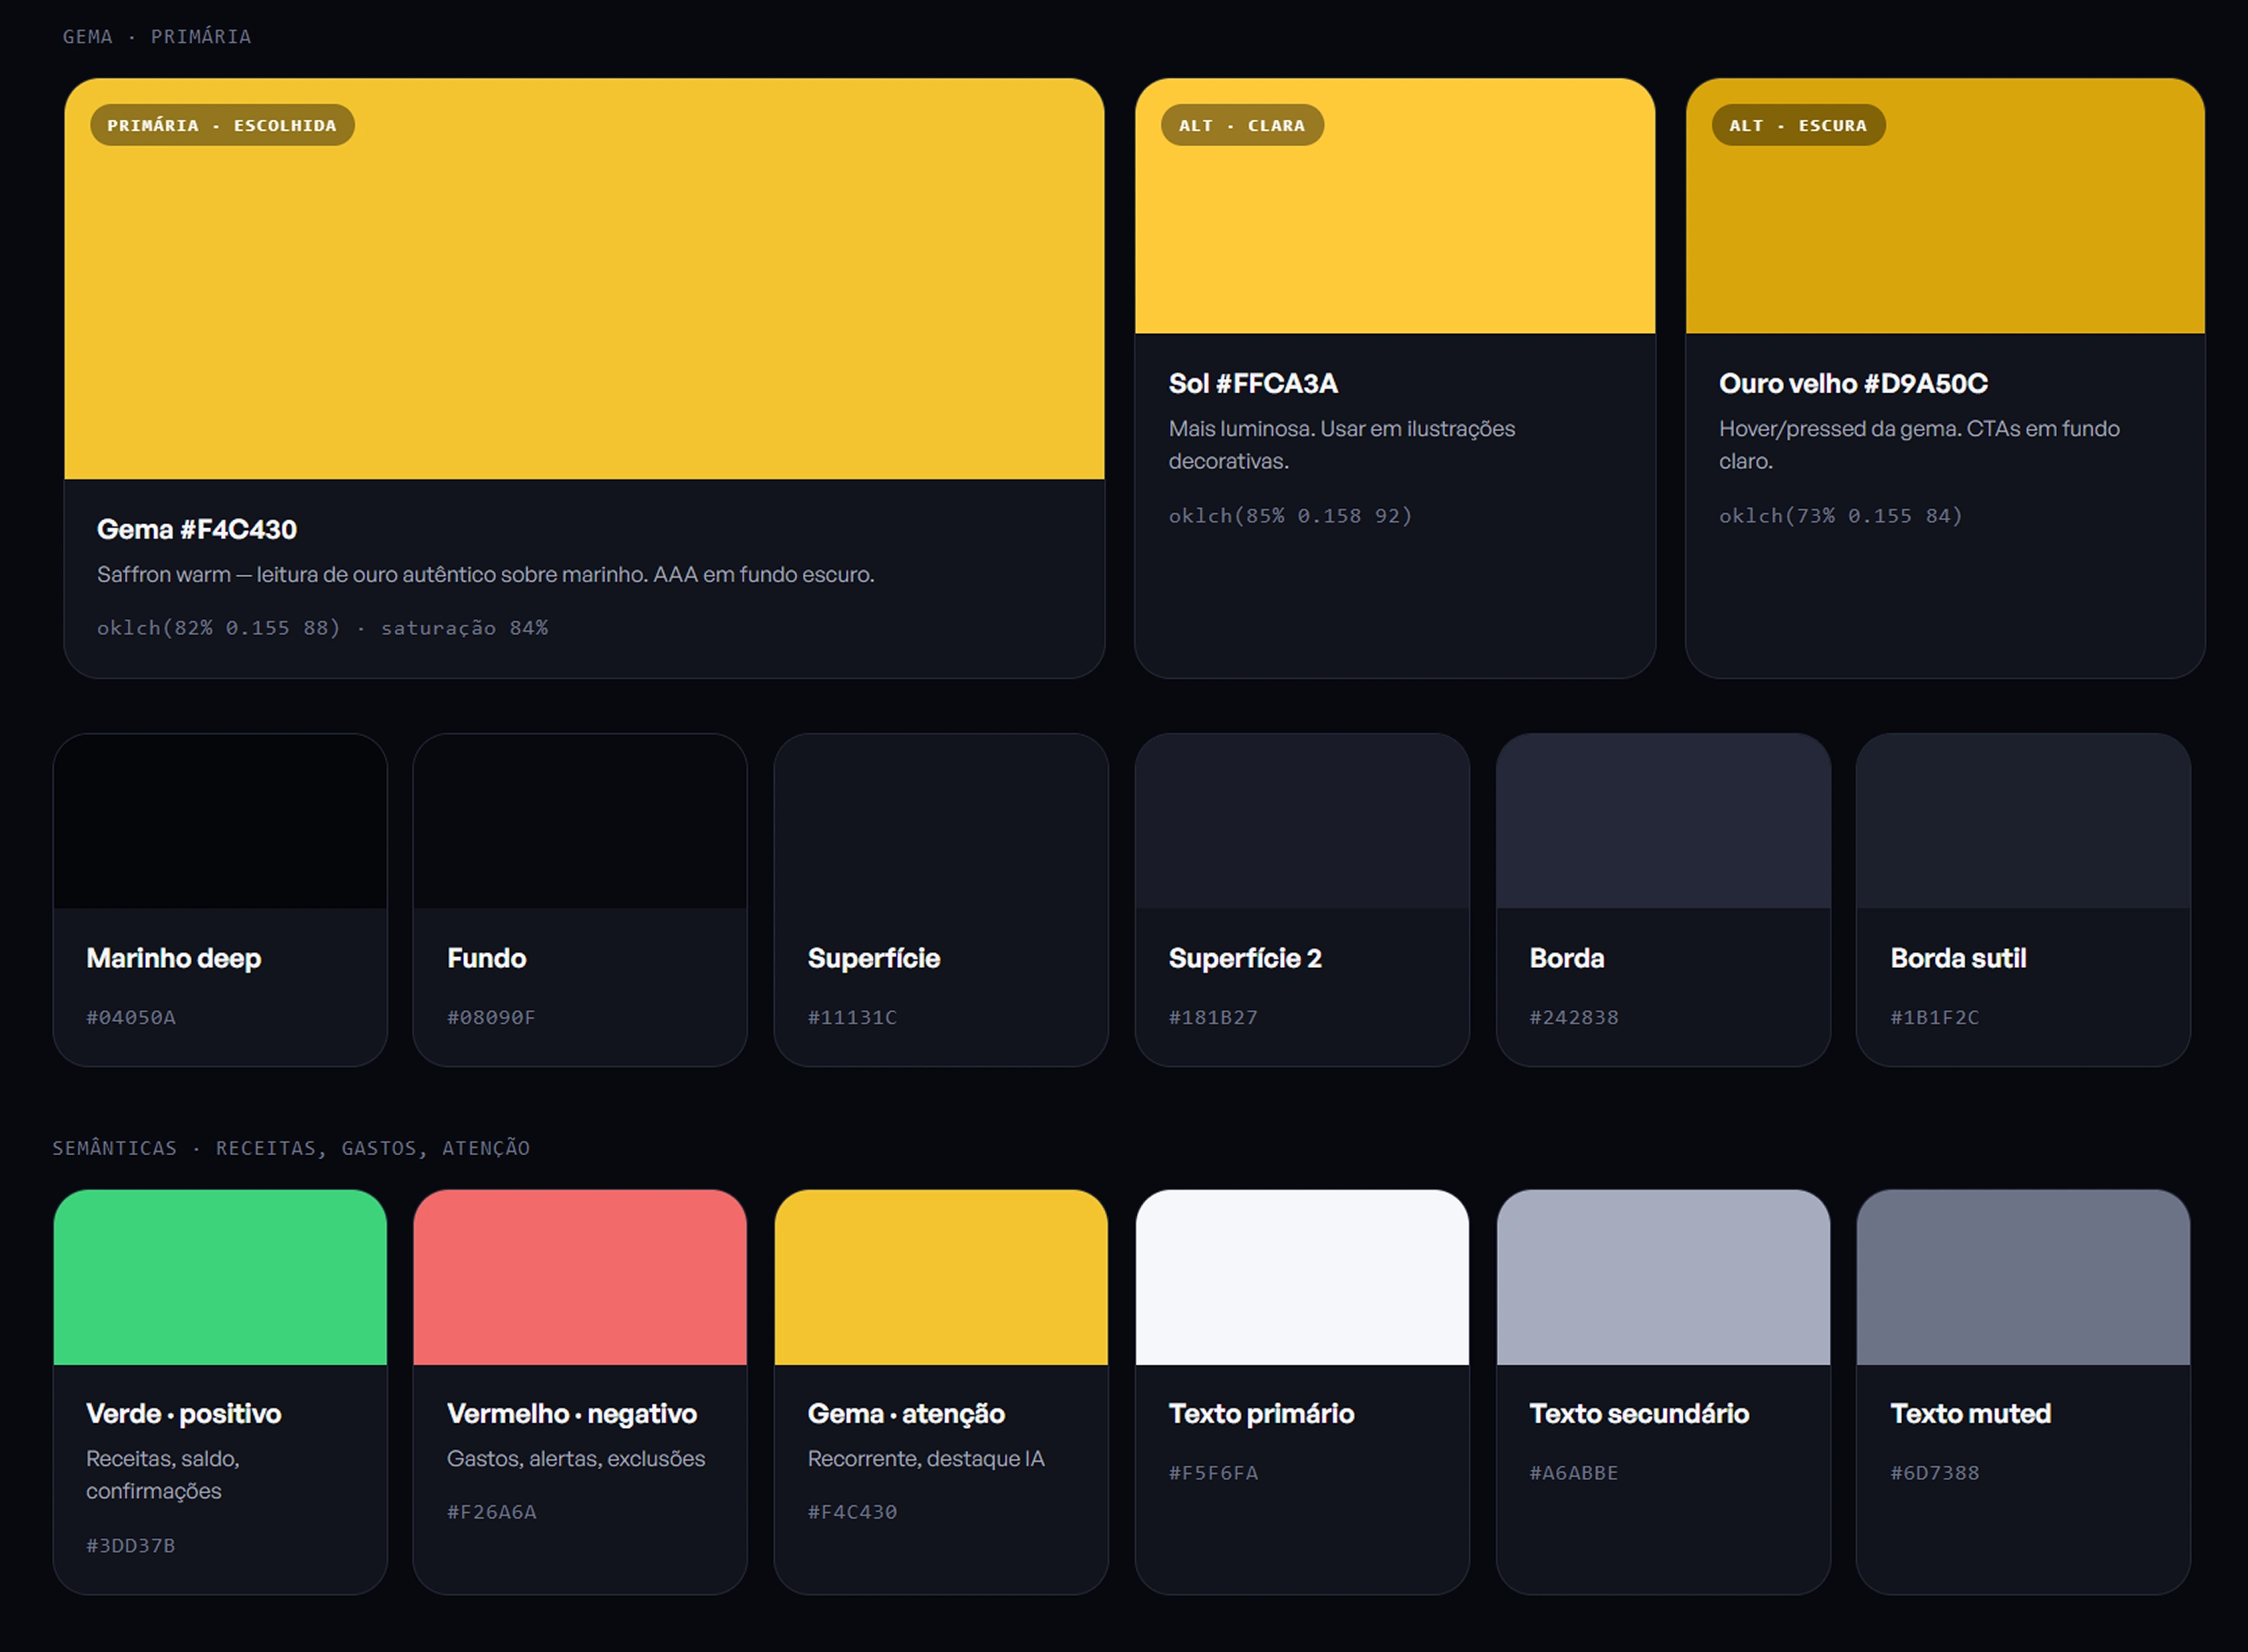Screen dimensions: 2248x1652
Task: Click the hex code '#08090F'
Action: (491, 1018)
